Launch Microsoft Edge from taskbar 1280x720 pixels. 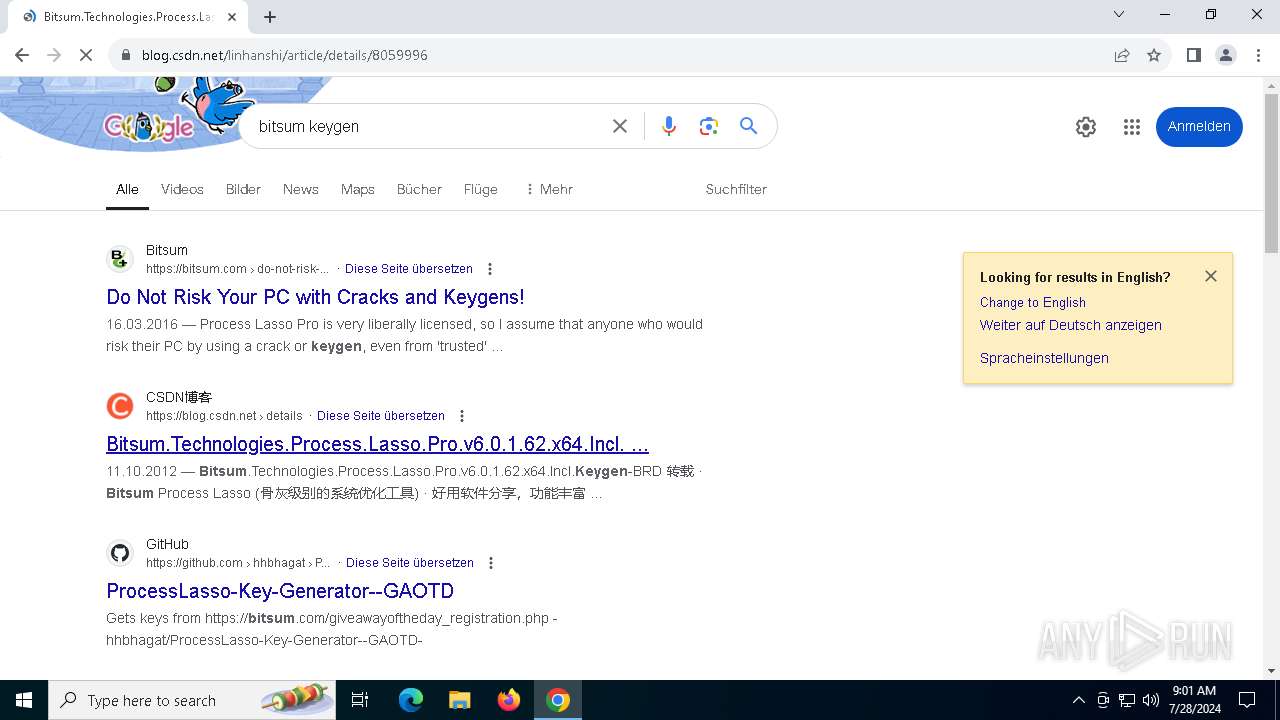point(411,700)
